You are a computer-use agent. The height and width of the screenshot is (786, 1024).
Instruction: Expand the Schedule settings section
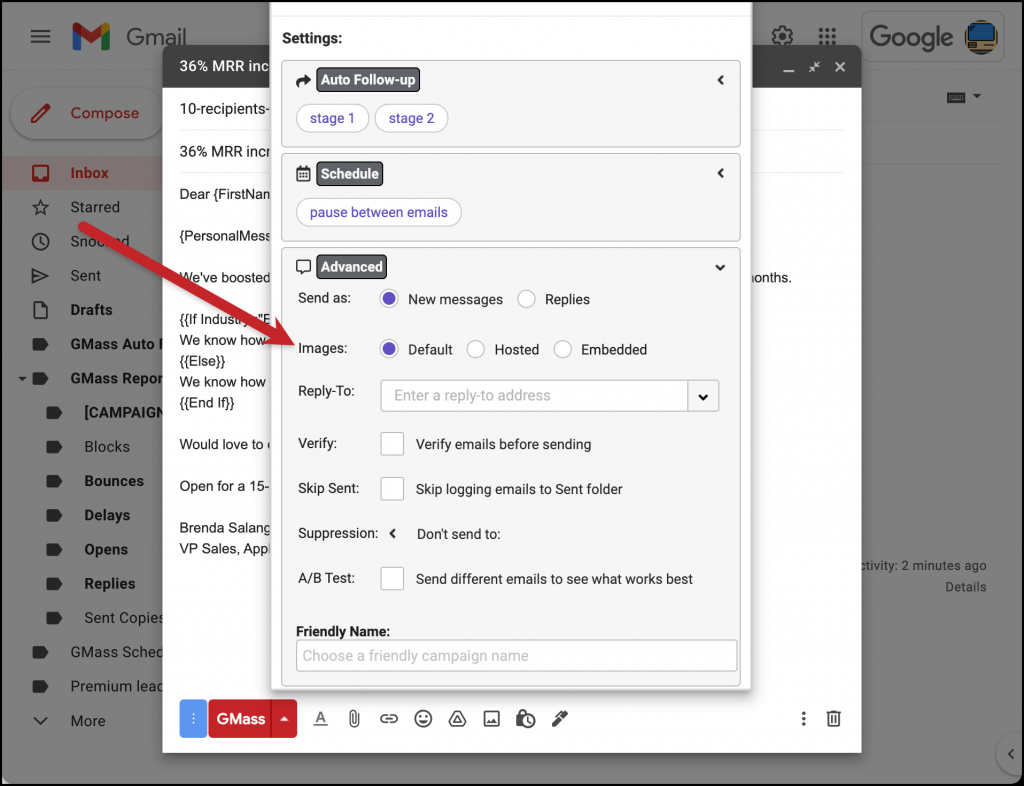click(x=720, y=172)
